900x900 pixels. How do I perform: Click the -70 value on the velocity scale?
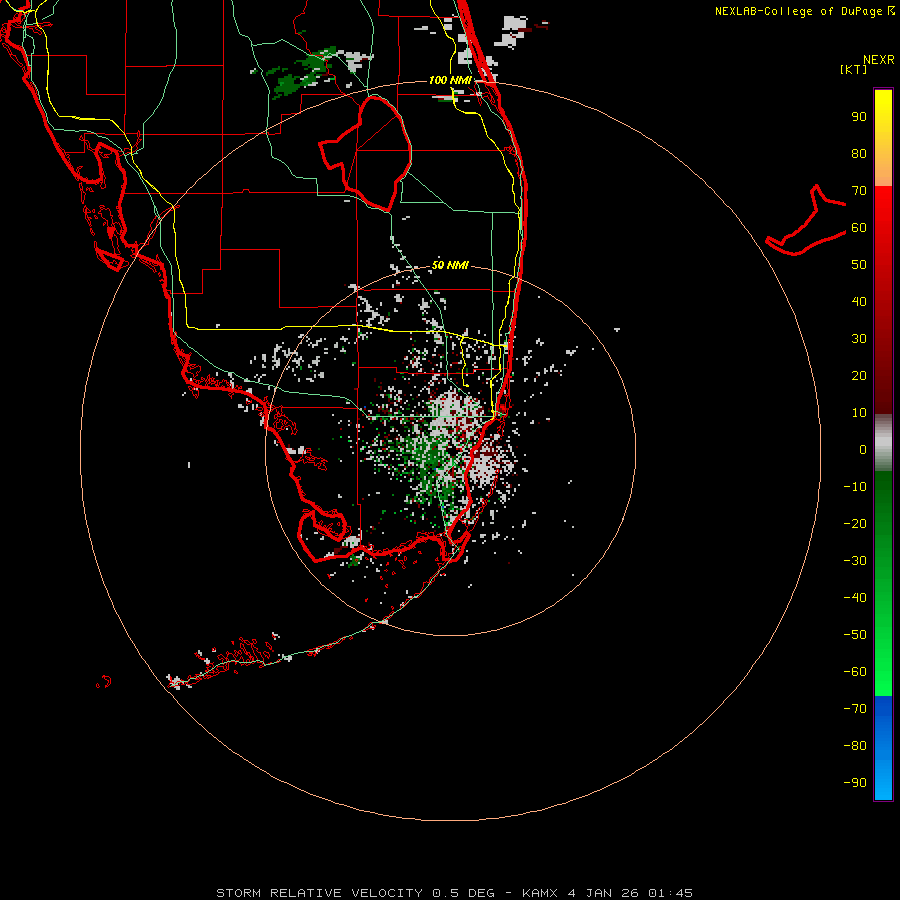point(855,709)
